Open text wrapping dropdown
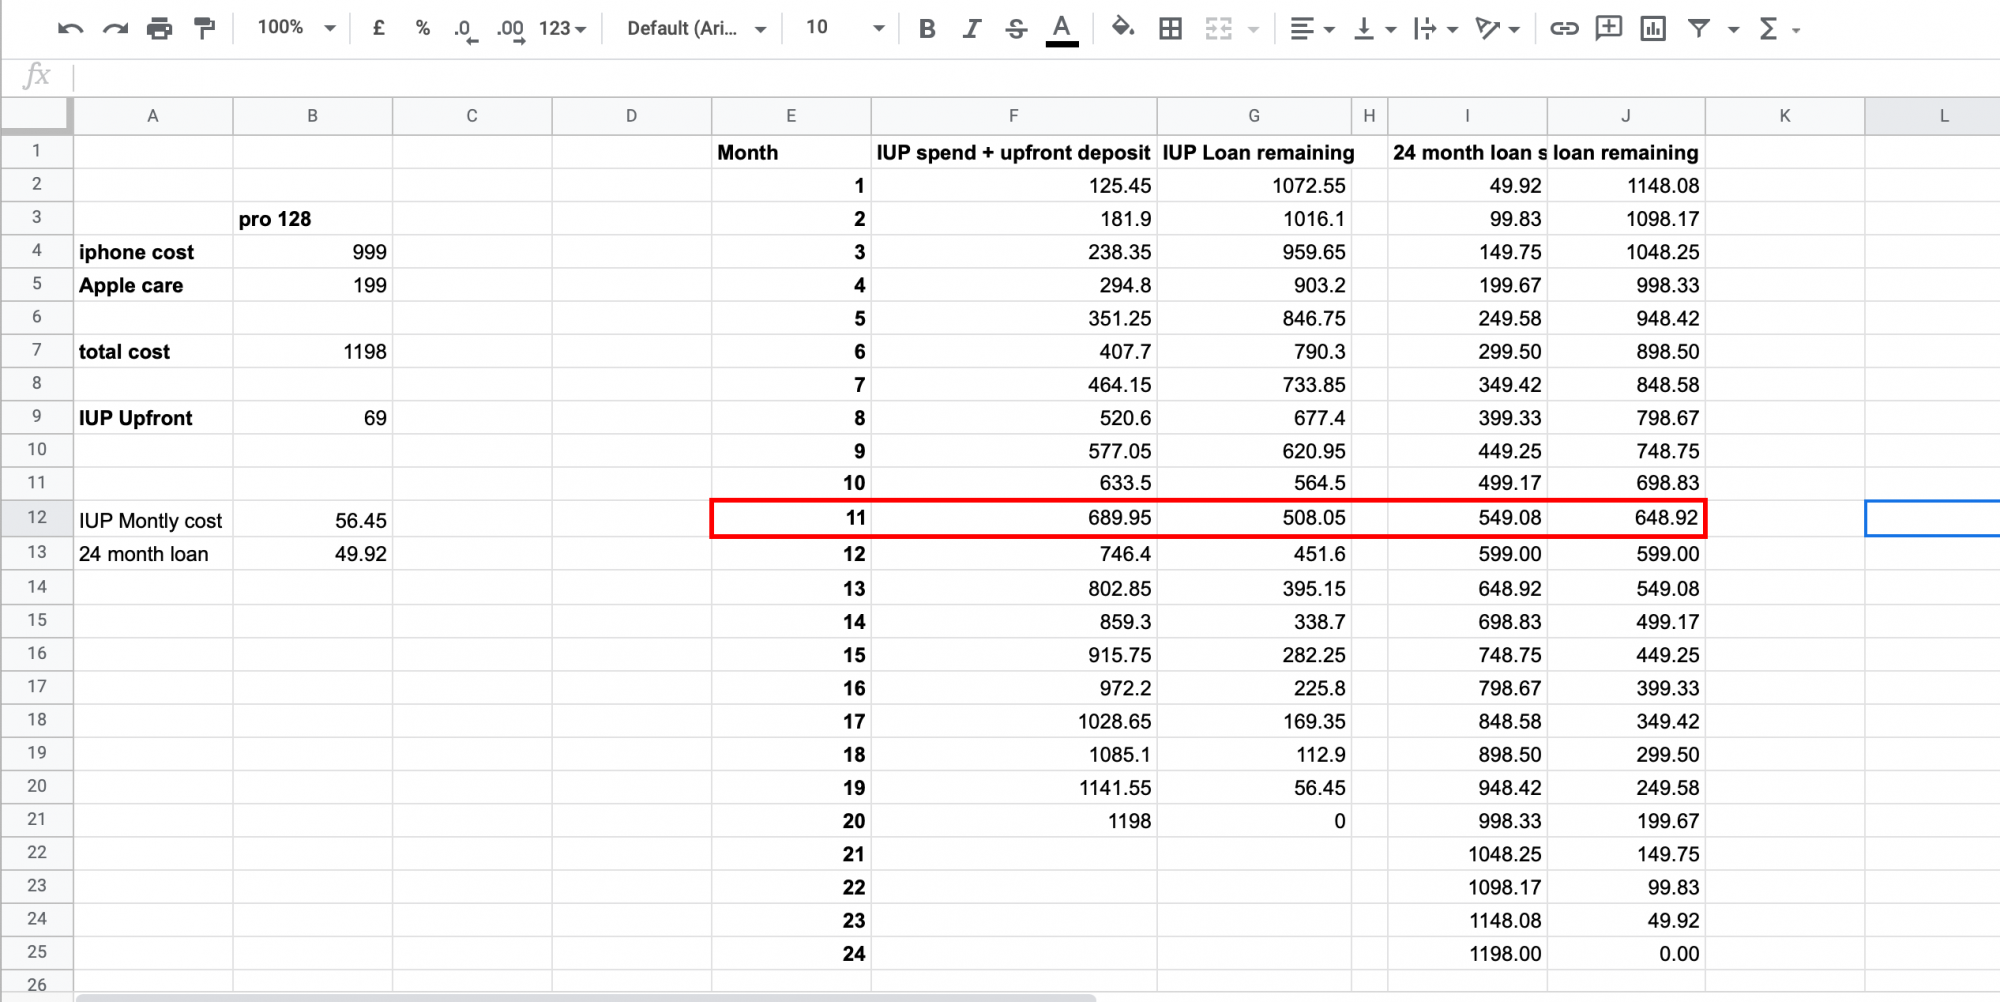Viewport: 2000px width, 1002px height. pyautogui.click(x=1435, y=29)
